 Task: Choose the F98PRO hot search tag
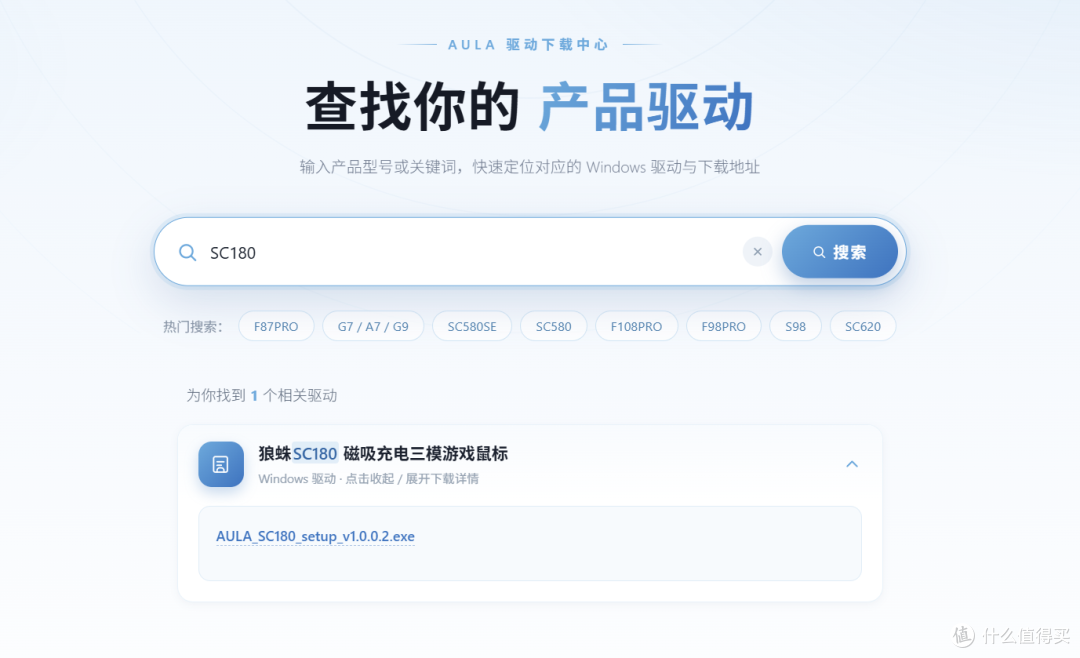tap(723, 326)
